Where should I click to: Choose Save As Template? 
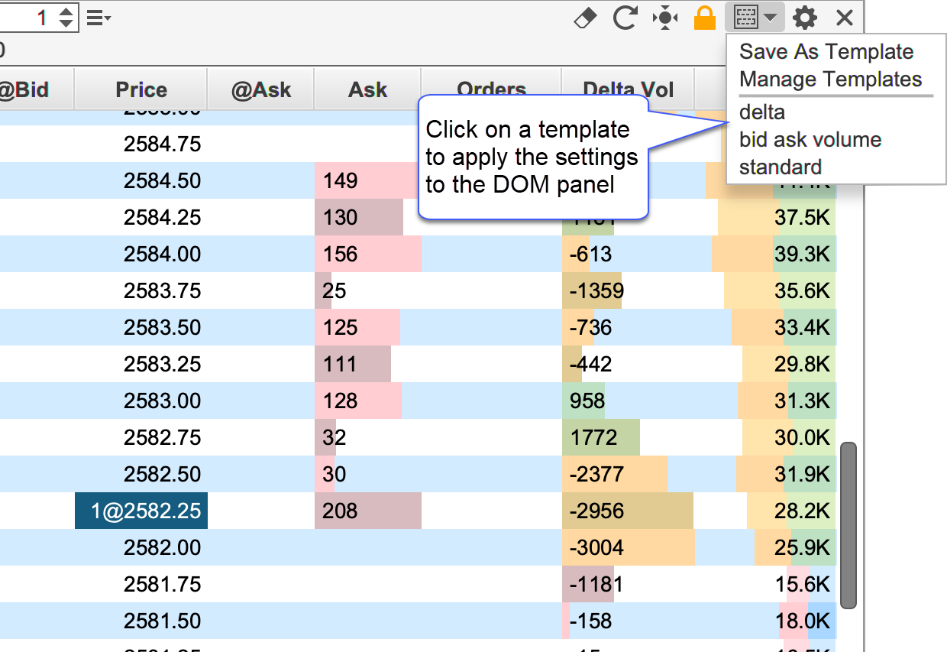(x=826, y=52)
